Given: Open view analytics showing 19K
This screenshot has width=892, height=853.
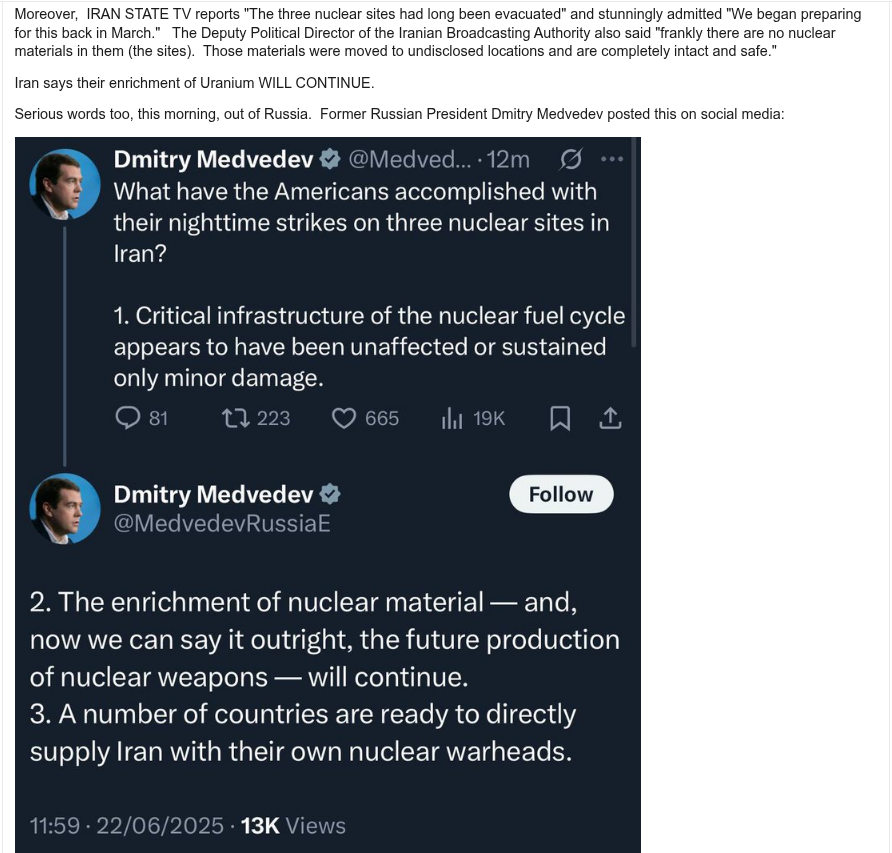Looking at the screenshot, I should (x=452, y=418).
